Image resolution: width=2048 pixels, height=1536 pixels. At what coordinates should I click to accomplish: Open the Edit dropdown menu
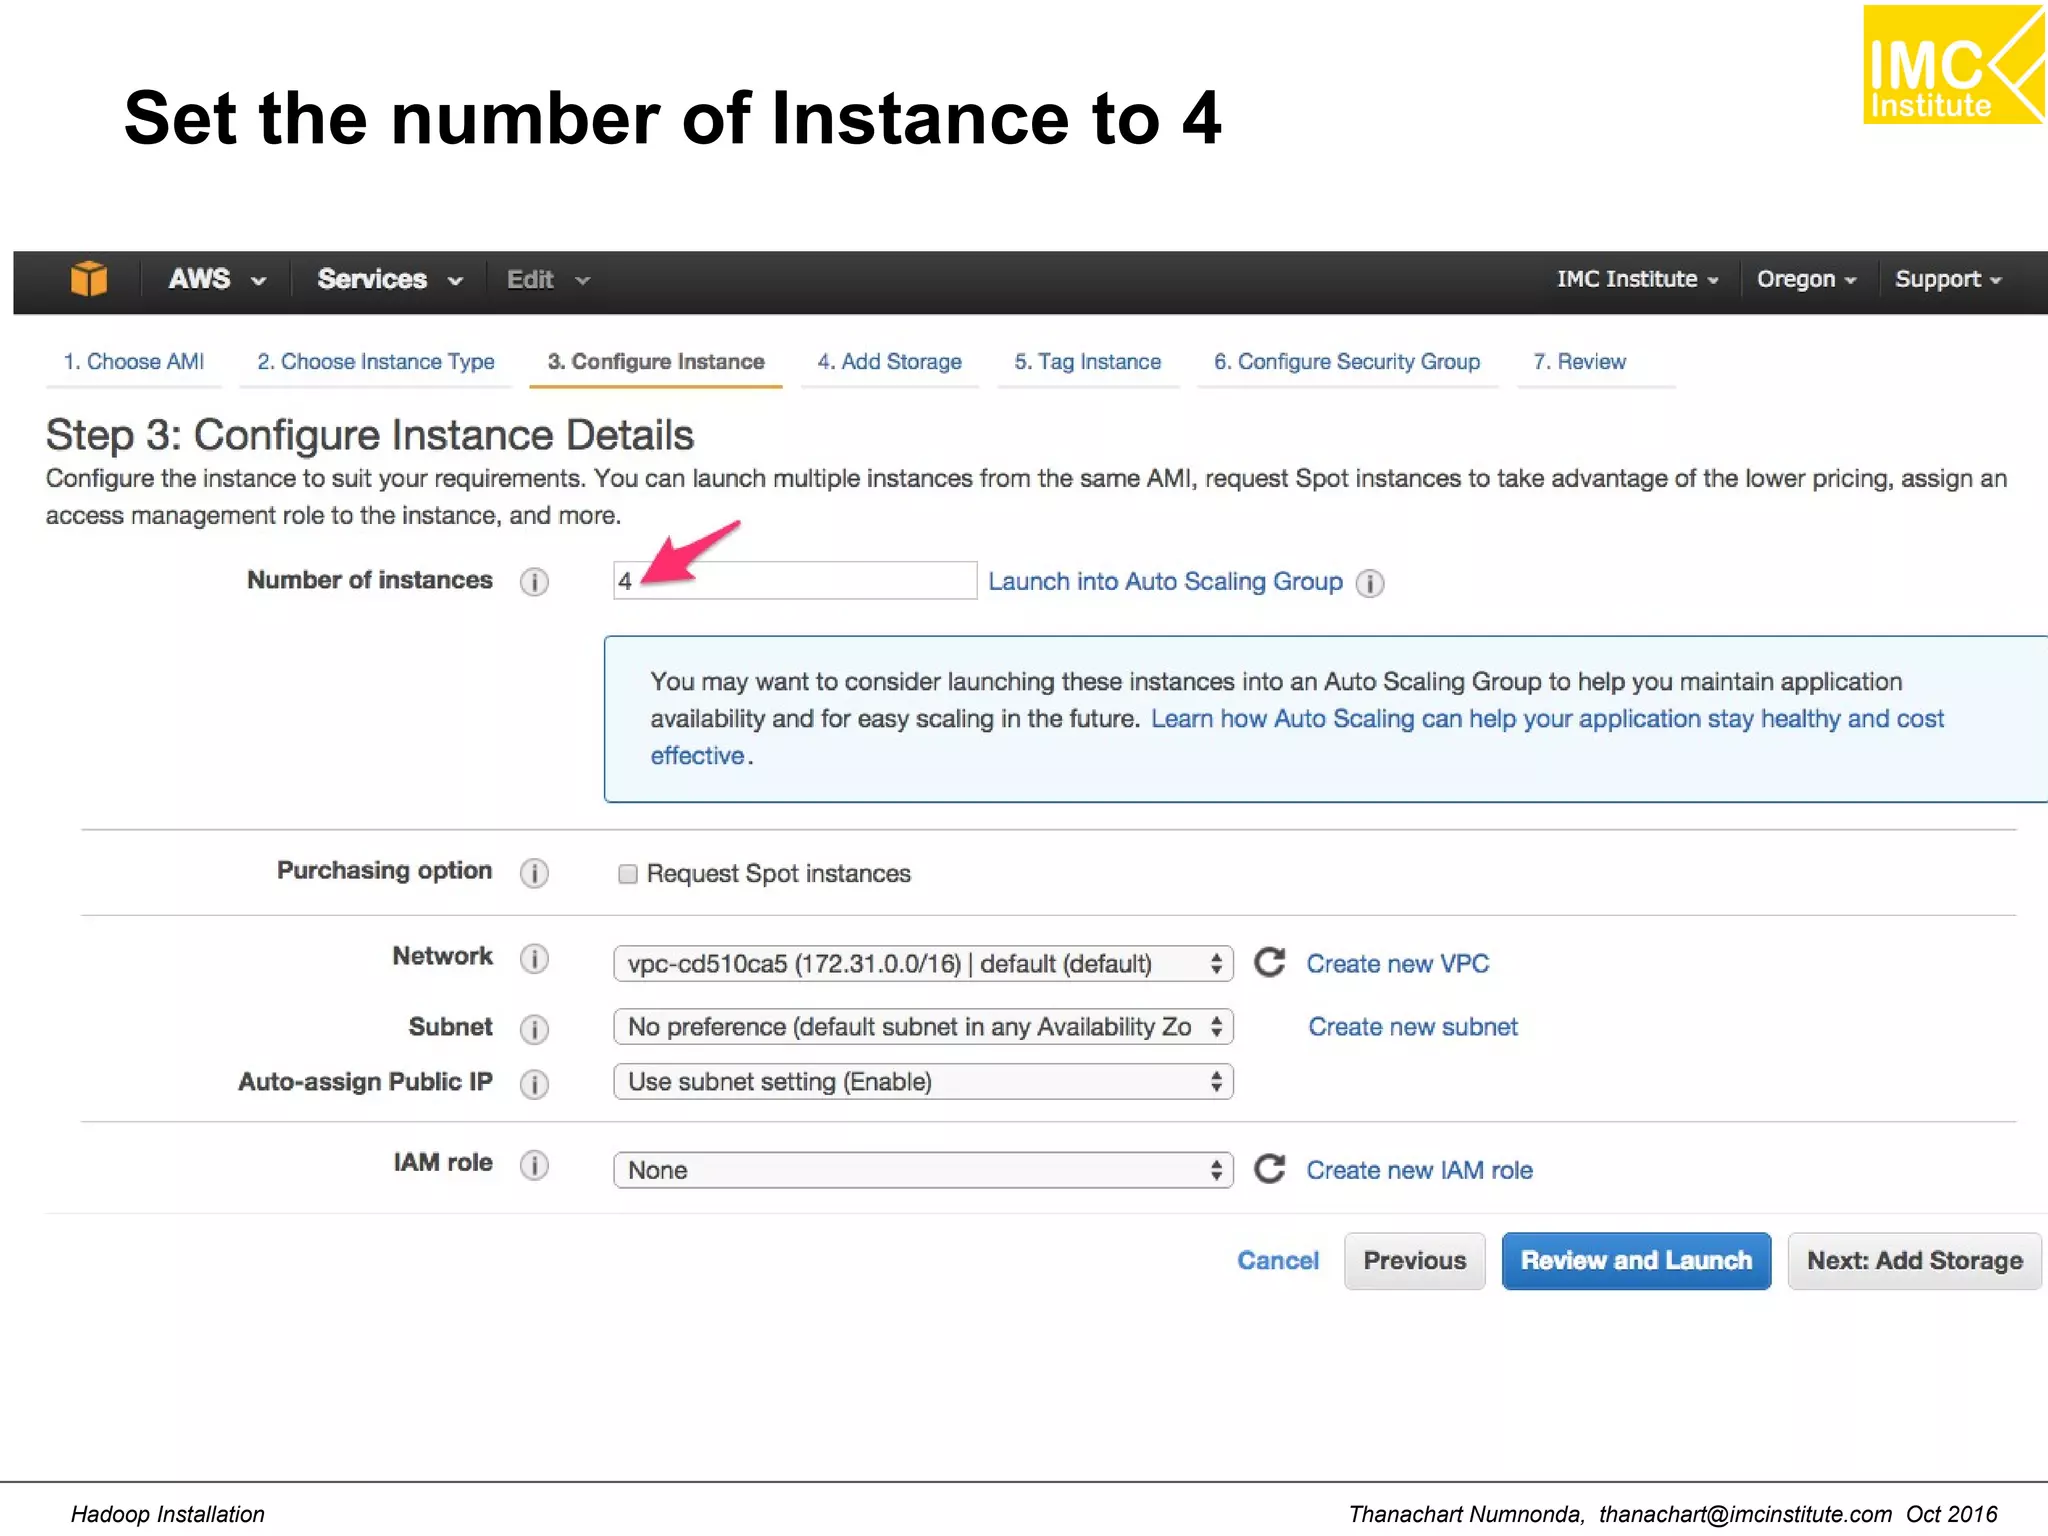[548, 280]
